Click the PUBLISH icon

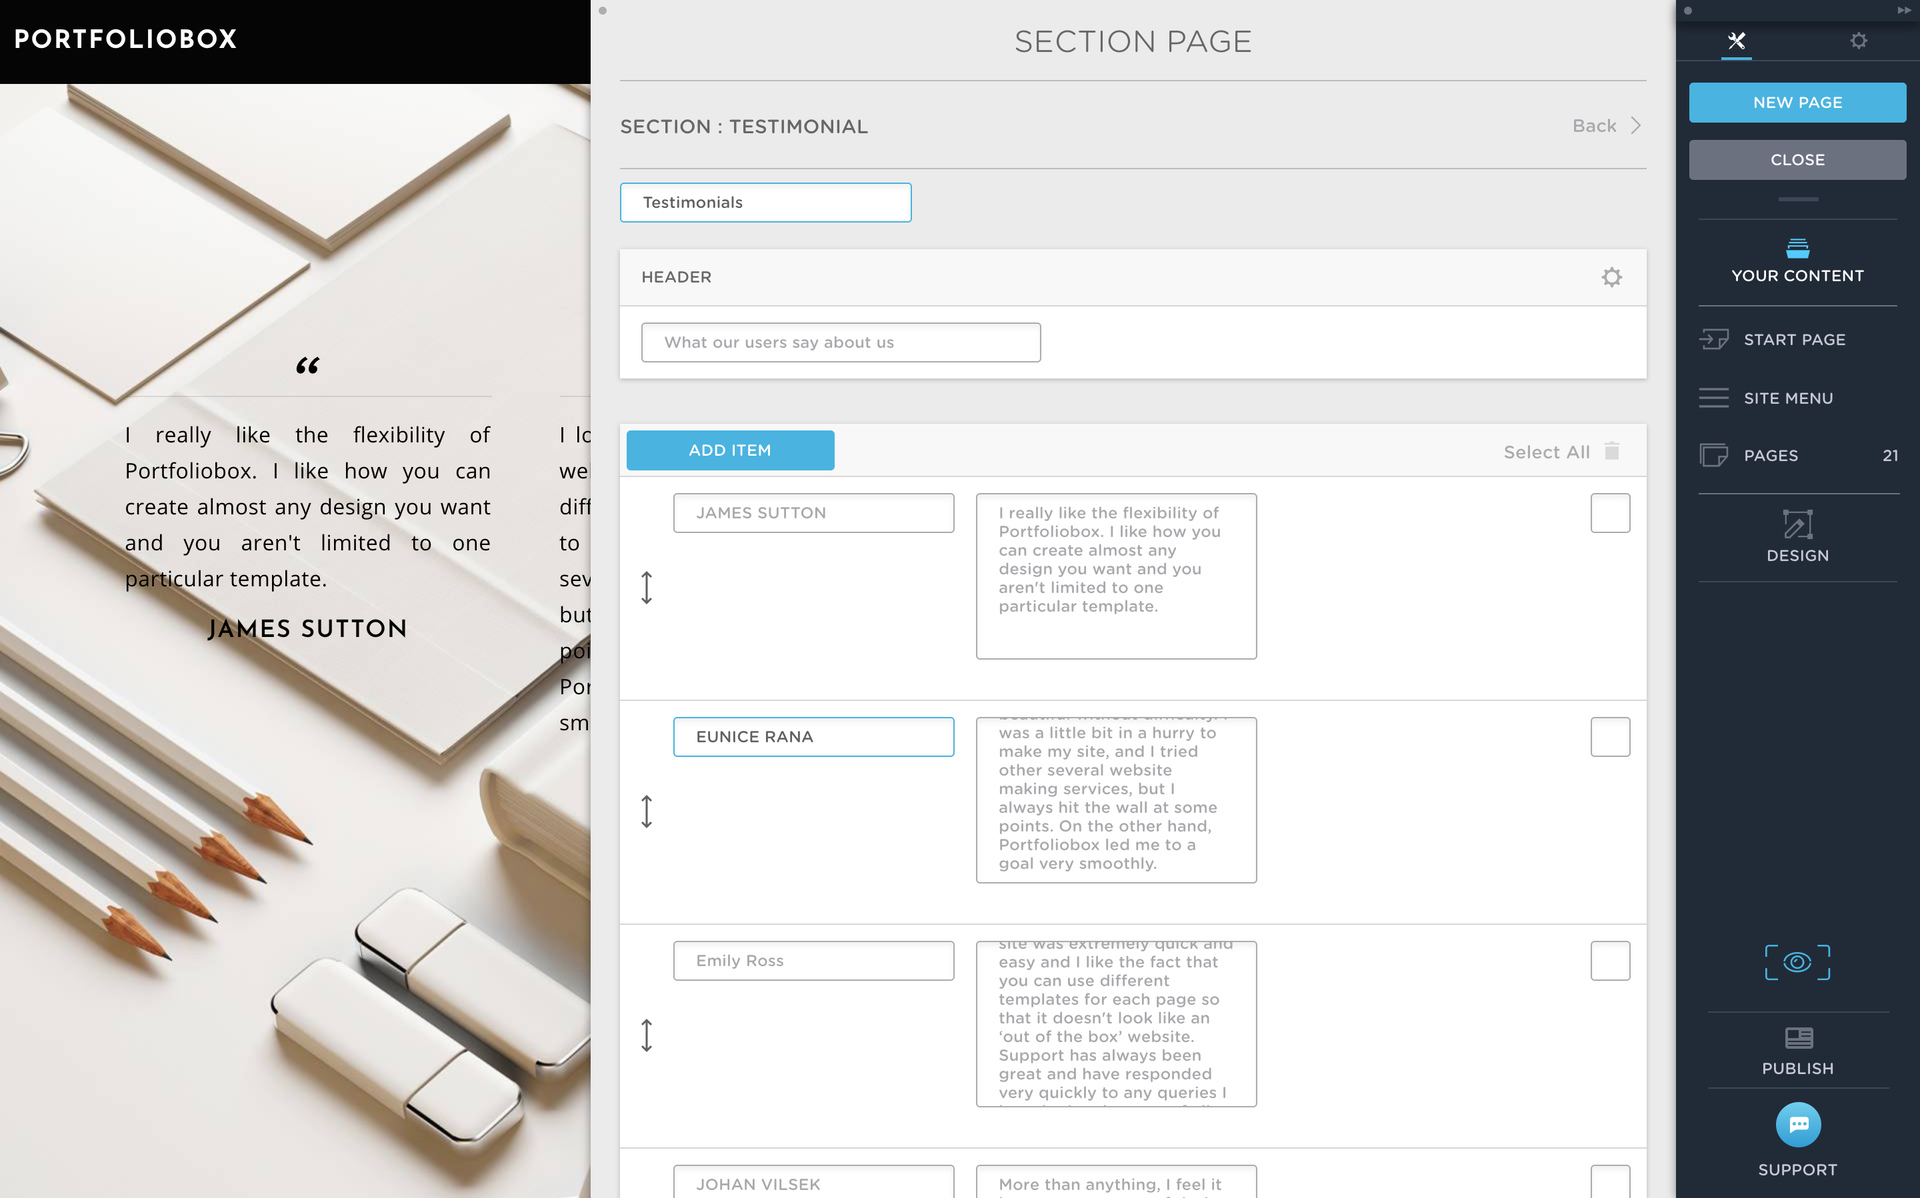[x=1797, y=1038]
